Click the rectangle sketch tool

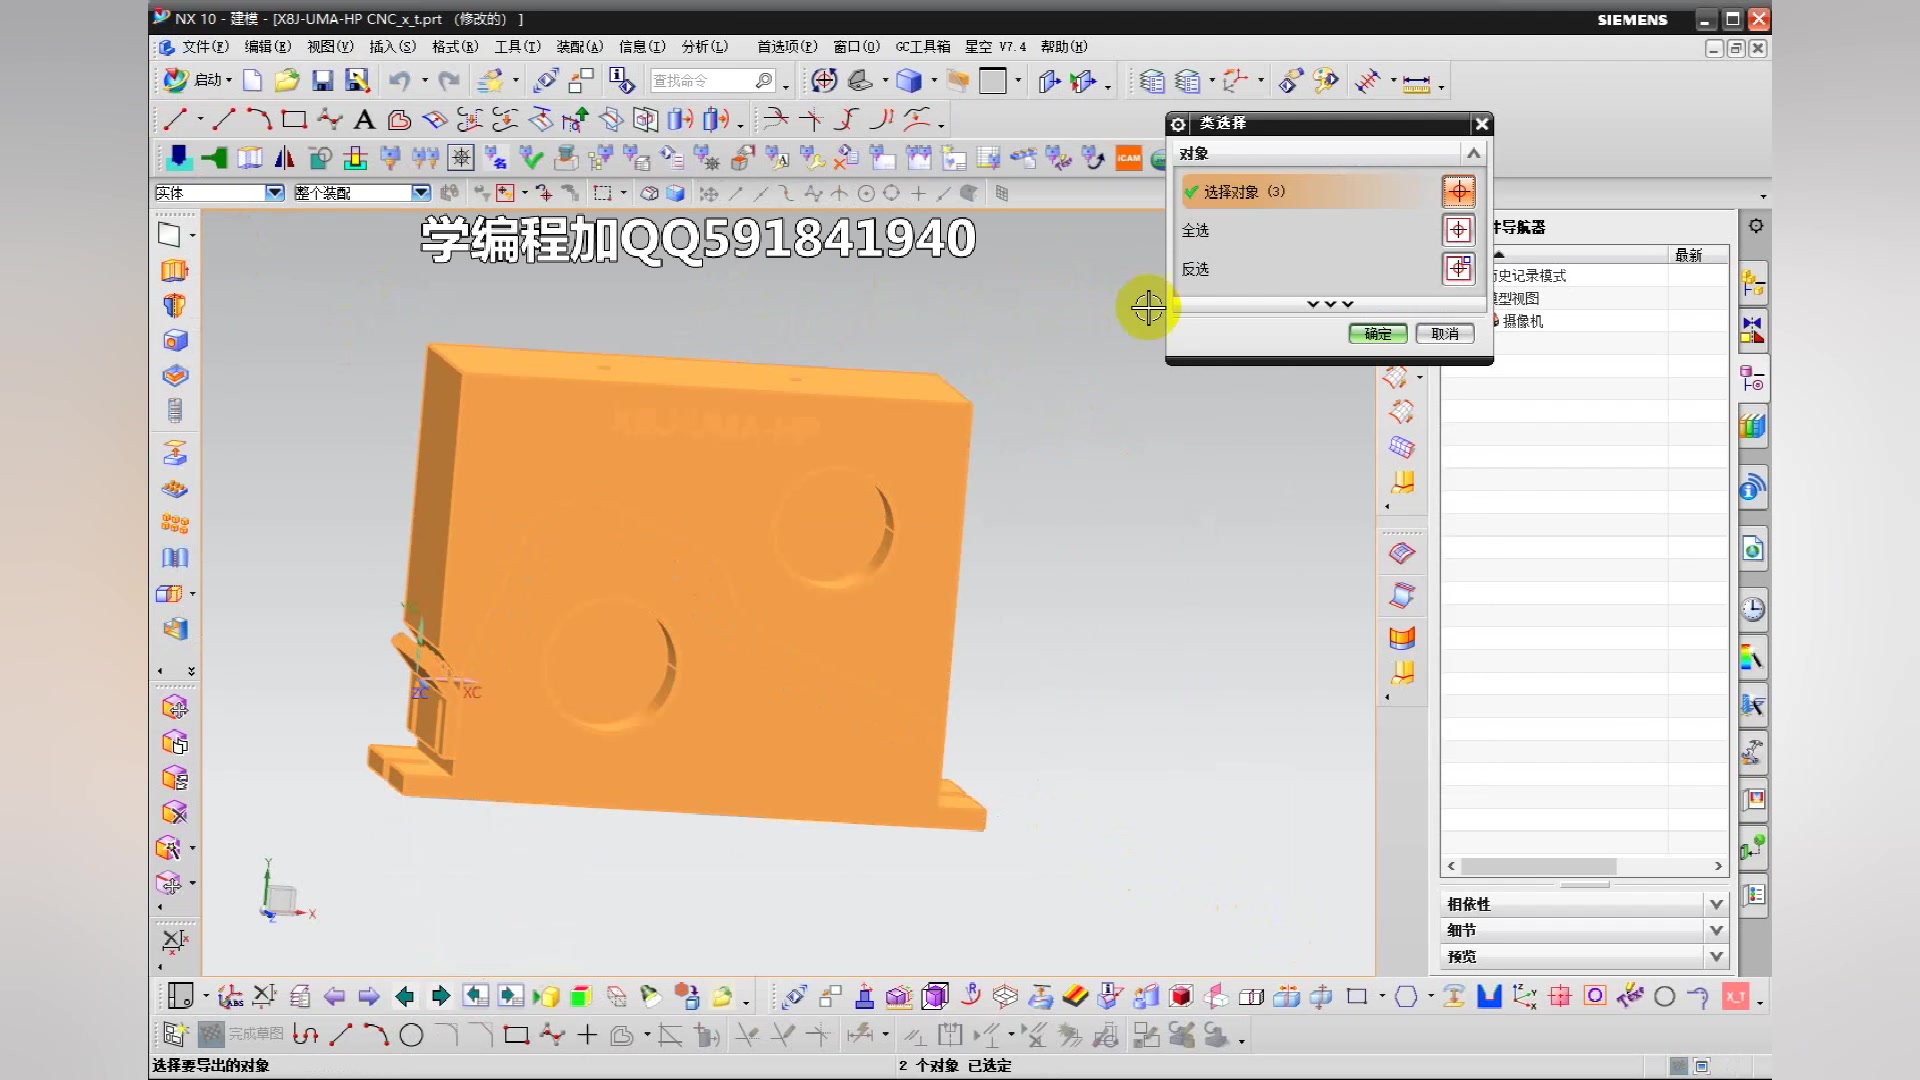(293, 120)
